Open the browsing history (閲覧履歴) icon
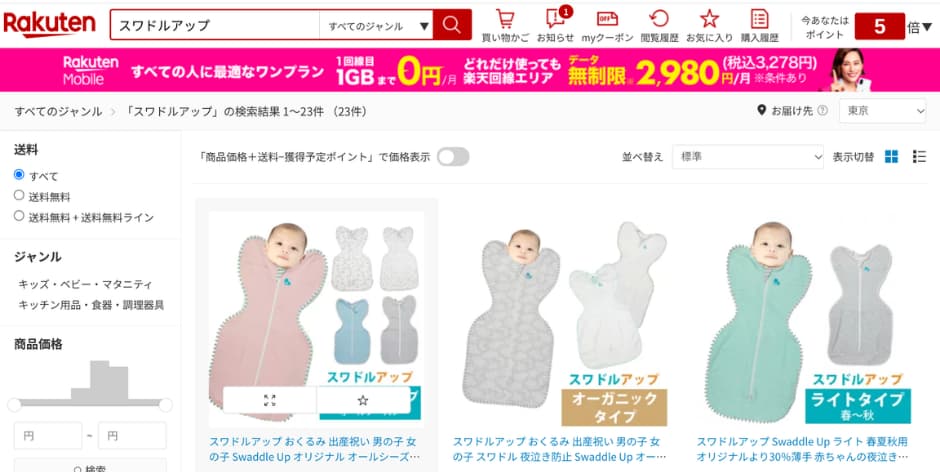The image size is (940, 472). coord(659,19)
